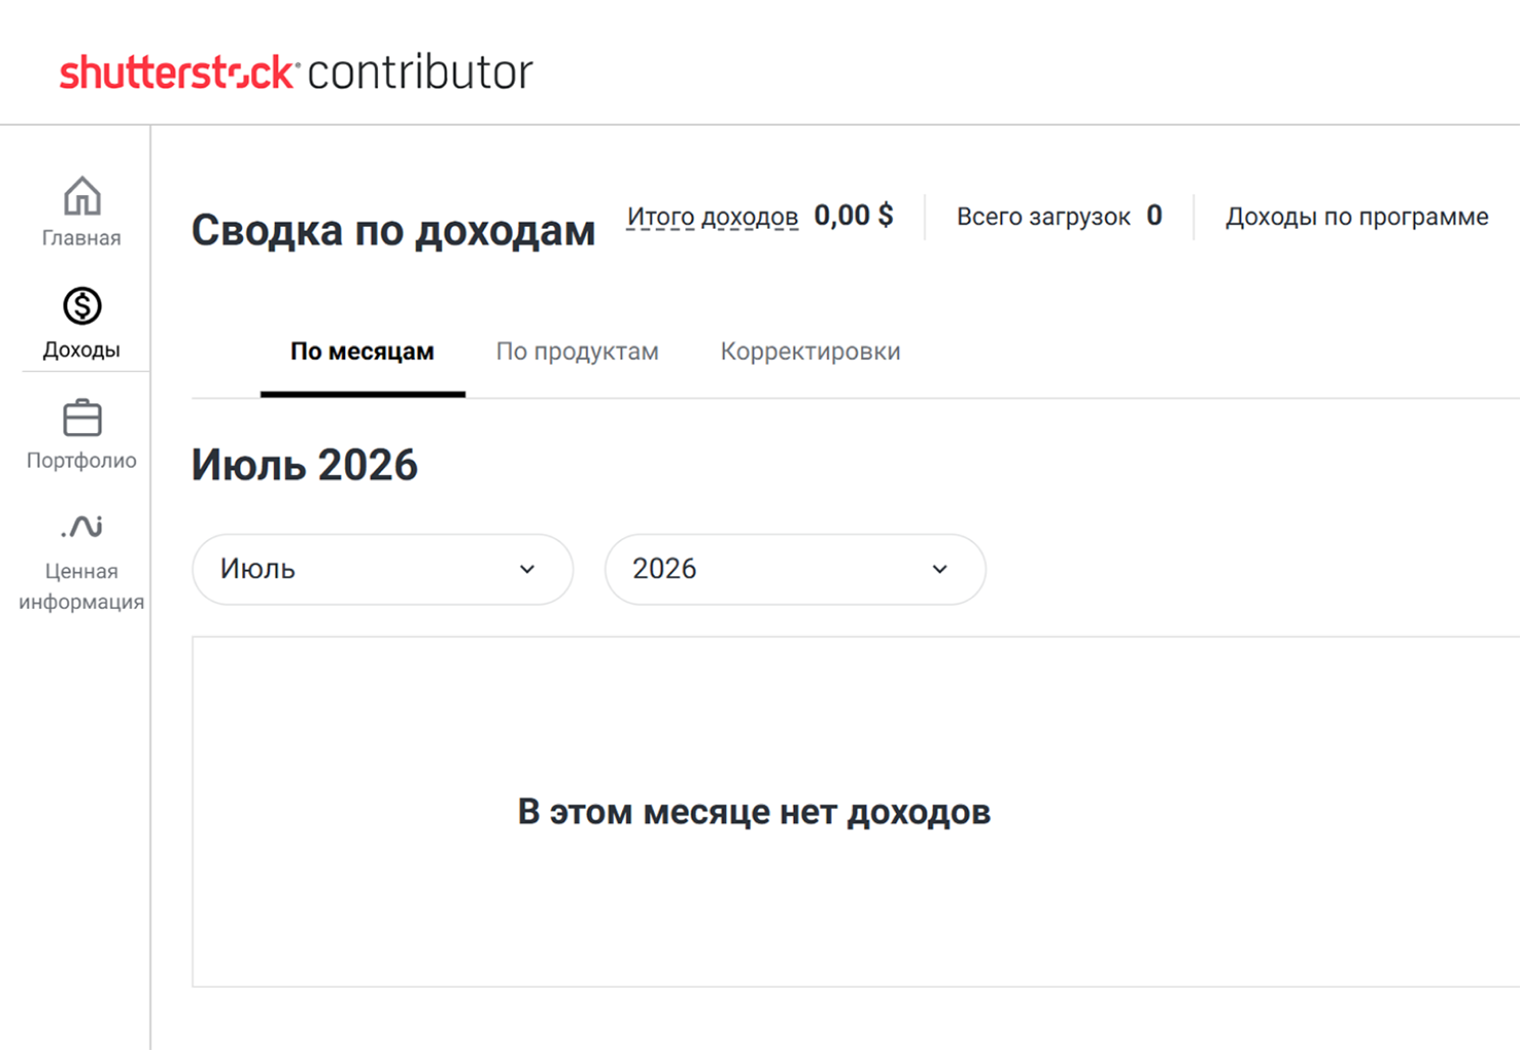The width and height of the screenshot is (1520, 1050).
Task: Expand the Июль month dropdown
Action: [x=382, y=569]
